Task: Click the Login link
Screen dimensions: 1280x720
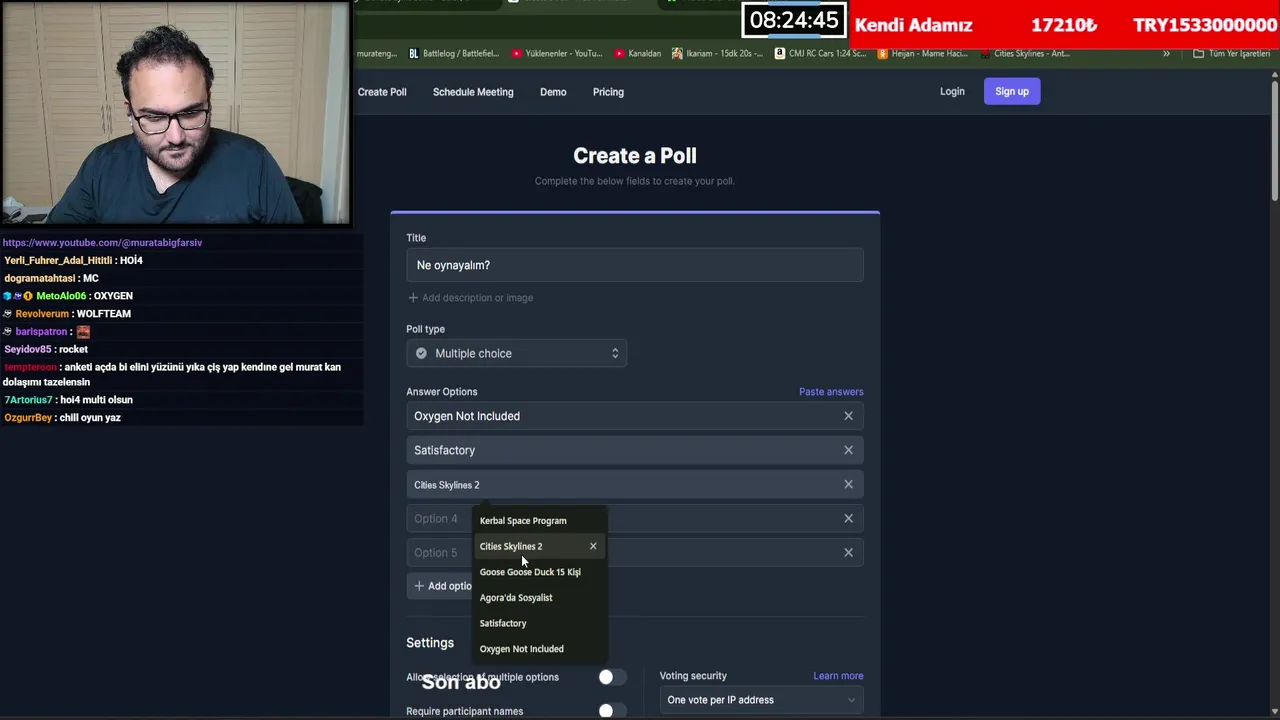Action: point(952,92)
